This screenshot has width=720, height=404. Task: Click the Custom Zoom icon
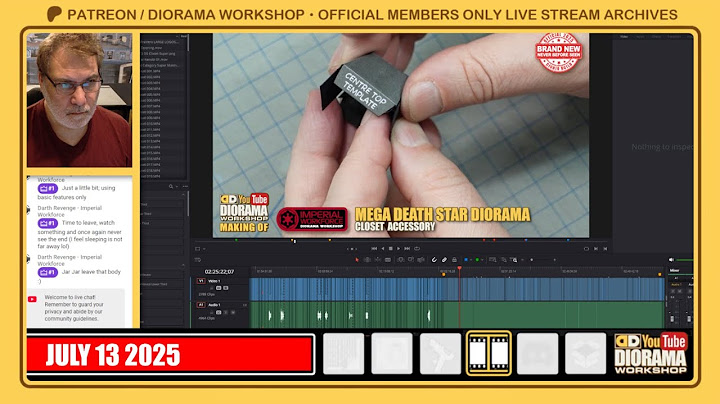click(514, 260)
